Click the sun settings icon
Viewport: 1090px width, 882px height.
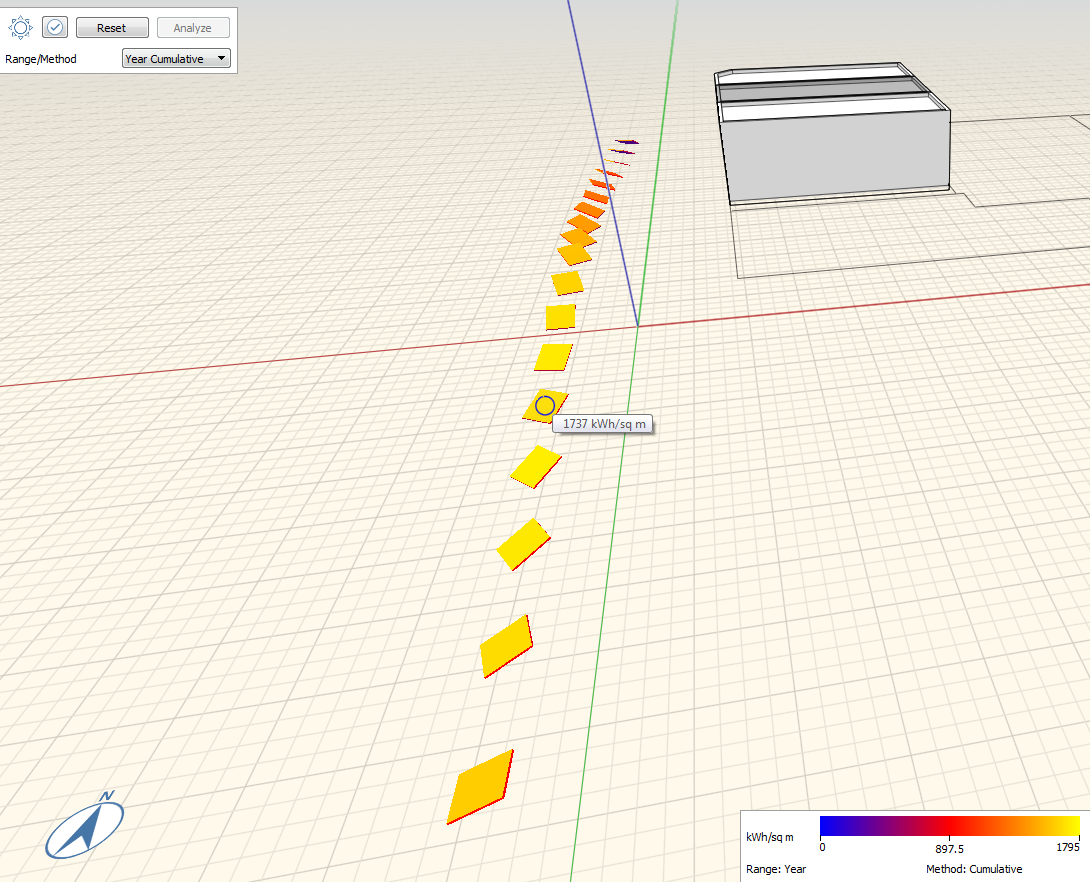tap(20, 28)
